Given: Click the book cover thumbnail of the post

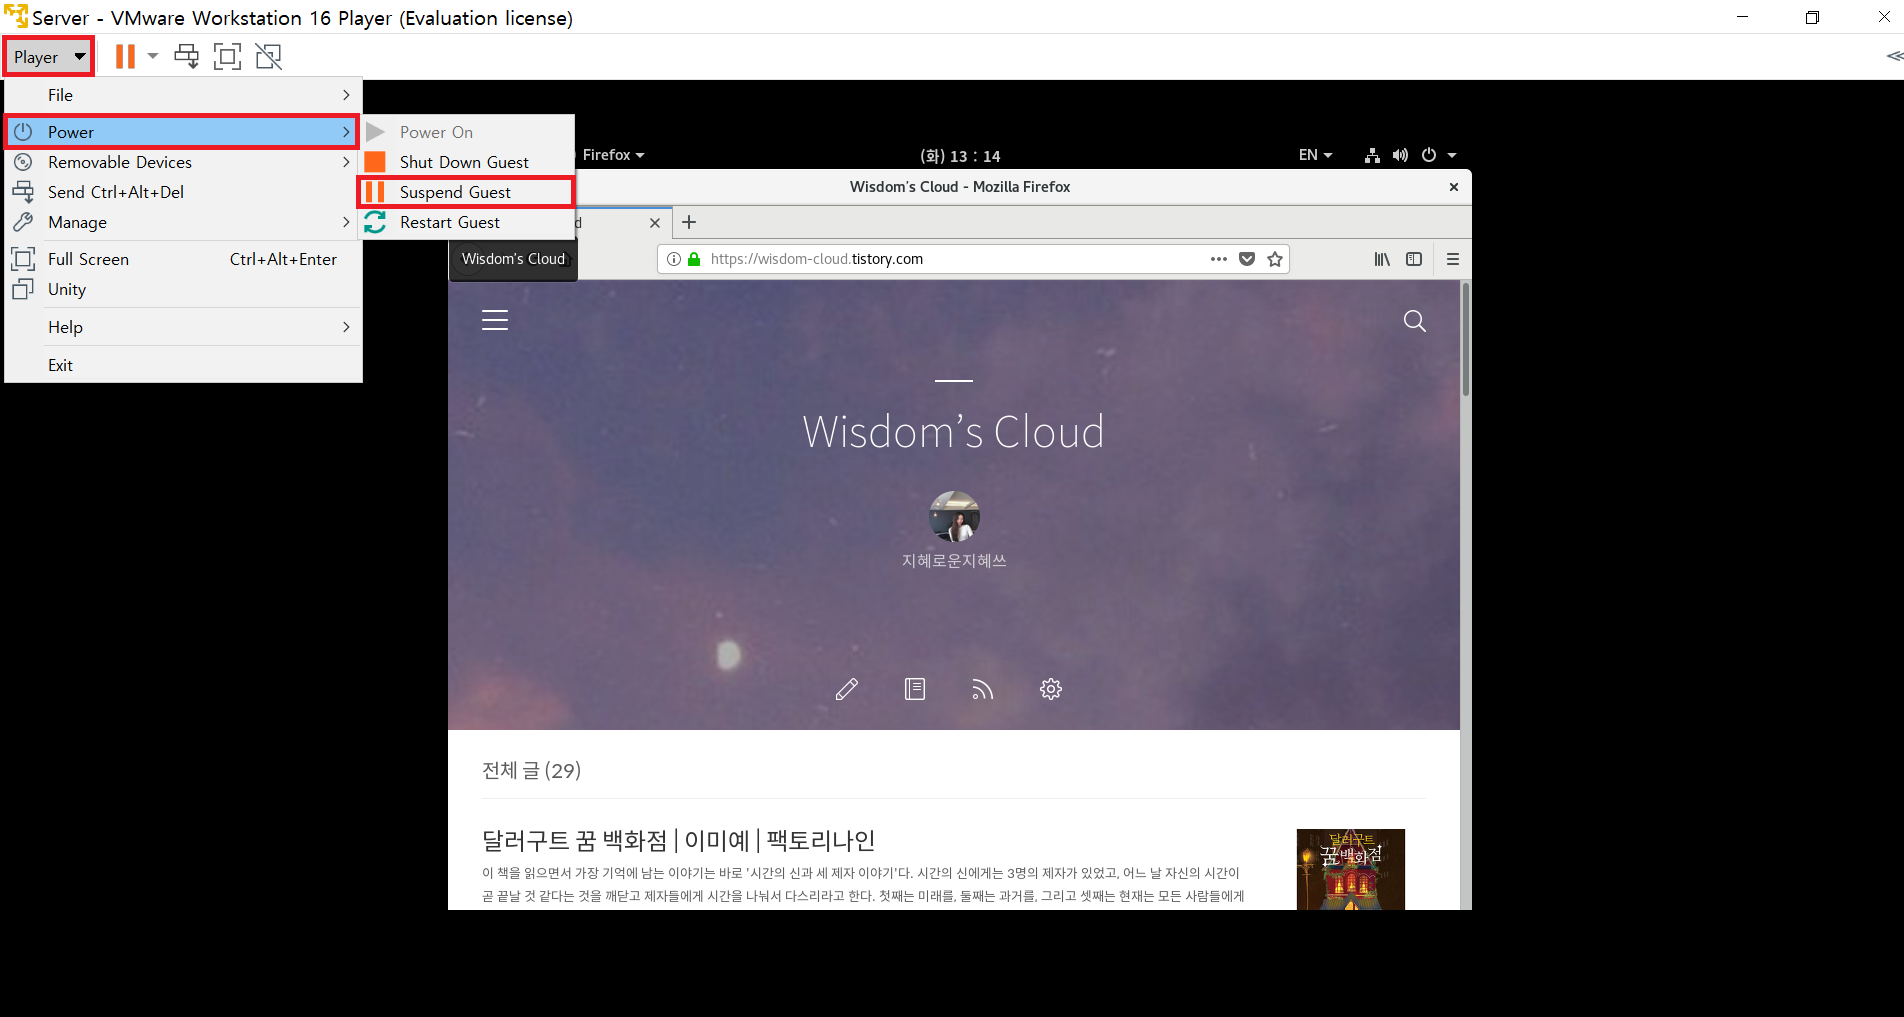Looking at the screenshot, I should (1351, 868).
